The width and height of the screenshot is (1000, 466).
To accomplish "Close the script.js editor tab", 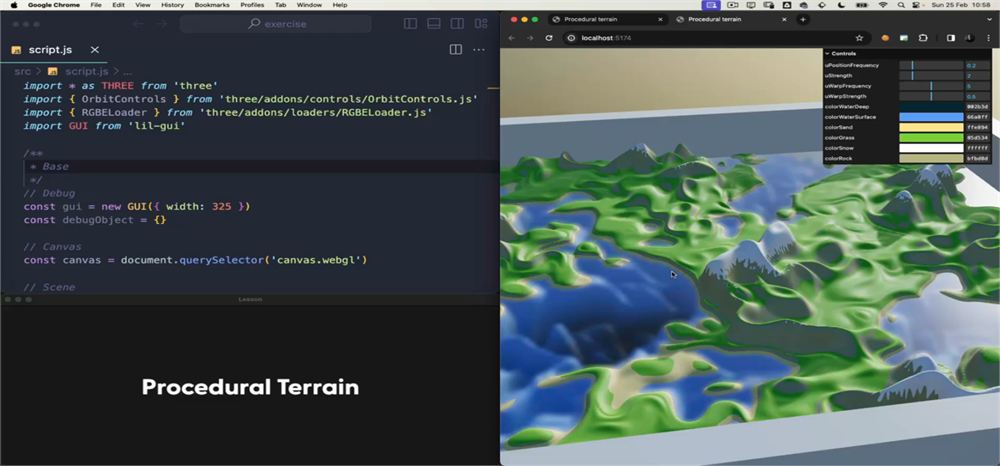I will pos(94,50).
